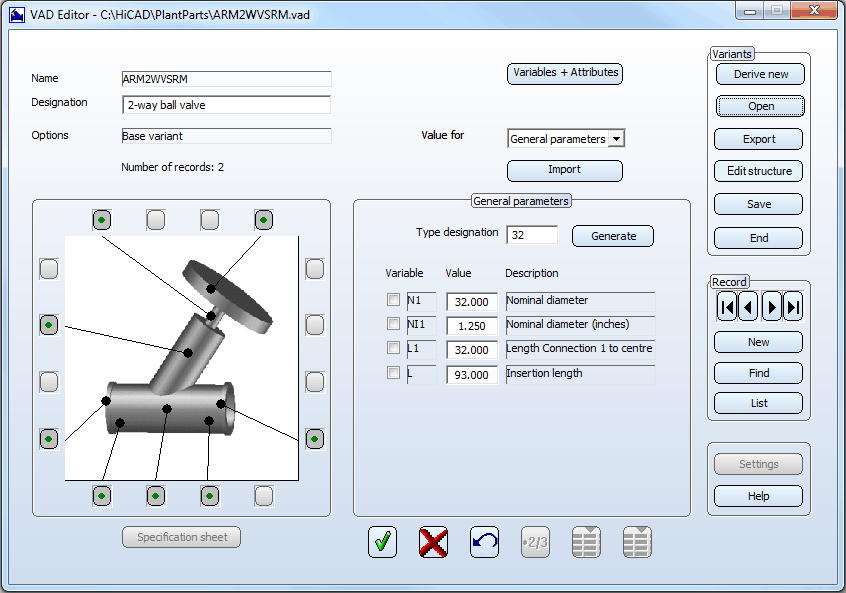Tick the NI1 variable checkbox
Viewport: 846px width, 593px height.
tap(393, 324)
